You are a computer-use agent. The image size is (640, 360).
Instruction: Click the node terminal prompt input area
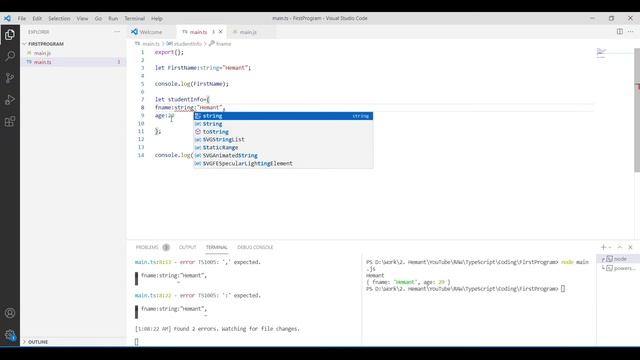563,289
